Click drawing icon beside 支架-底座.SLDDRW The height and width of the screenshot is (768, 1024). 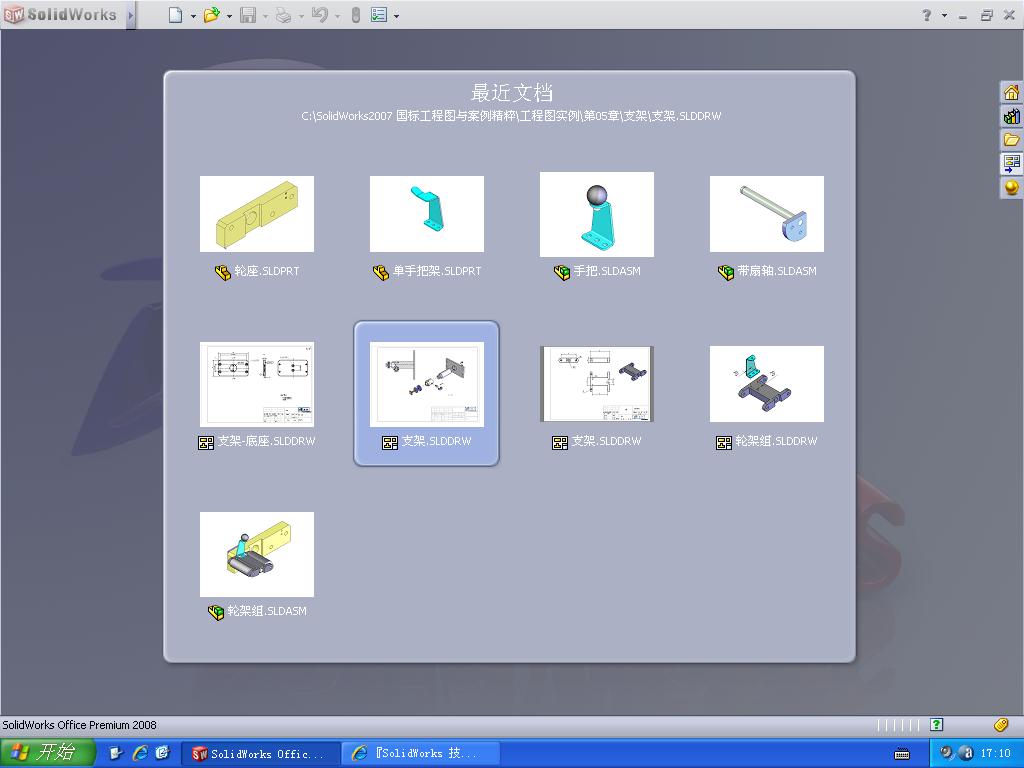(206, 443)
